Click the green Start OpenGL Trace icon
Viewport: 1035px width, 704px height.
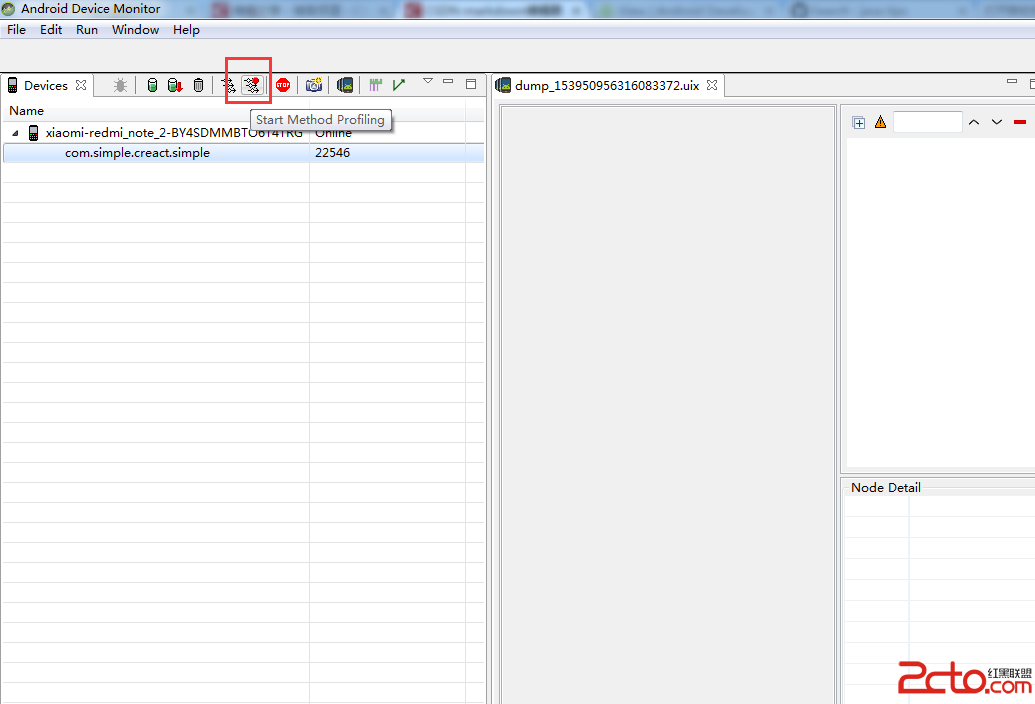click(399, 84)
